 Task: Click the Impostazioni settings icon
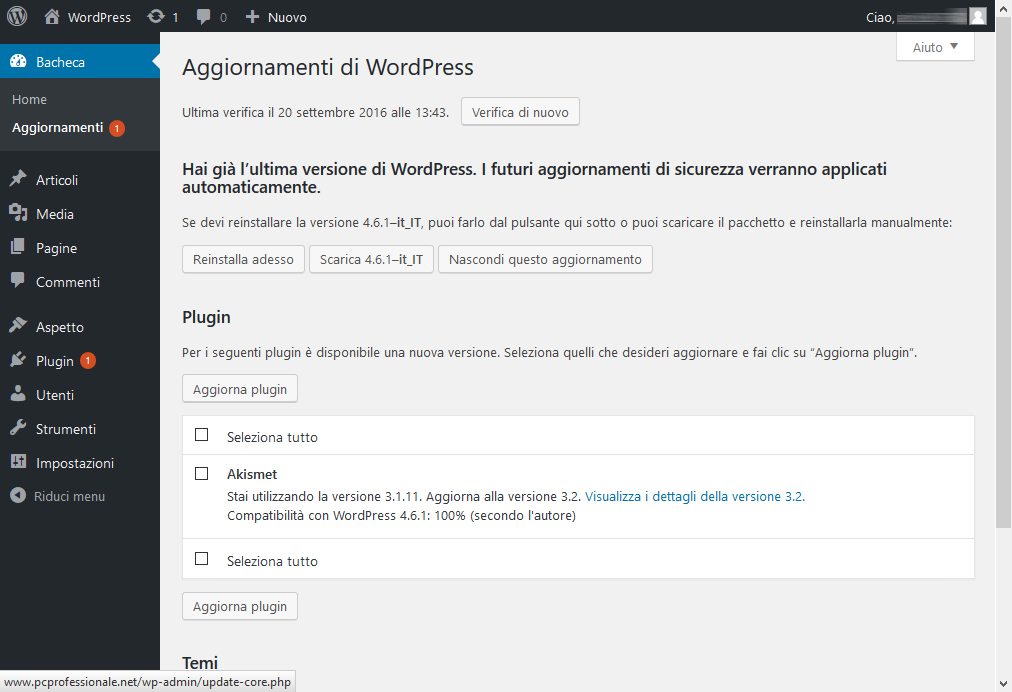click(18, 463)
